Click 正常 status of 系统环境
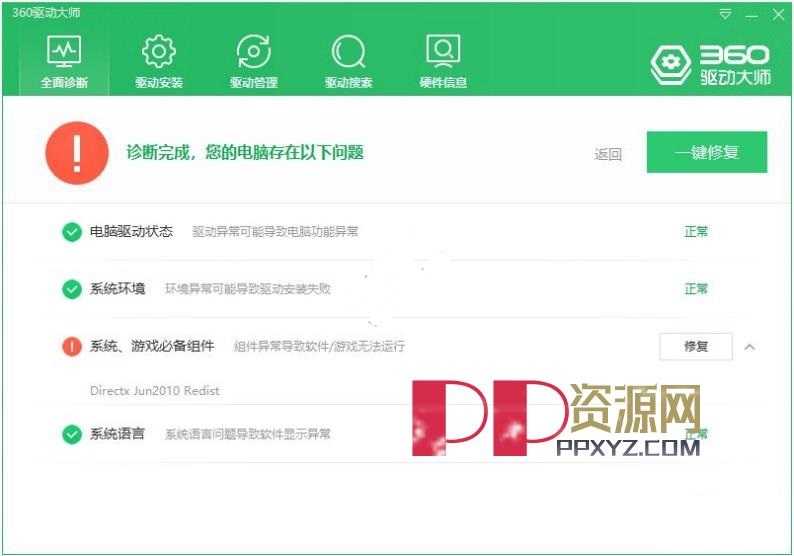The width and height of the screenshot is (794, 556). point(696,289)
